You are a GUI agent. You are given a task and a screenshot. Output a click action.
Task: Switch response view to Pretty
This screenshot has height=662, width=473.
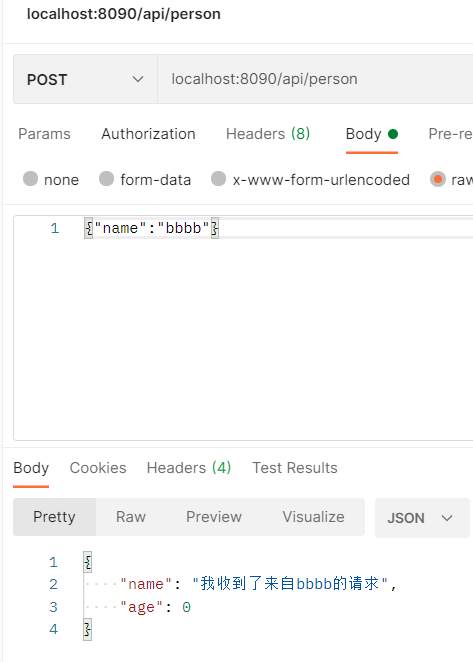[54, 517]
